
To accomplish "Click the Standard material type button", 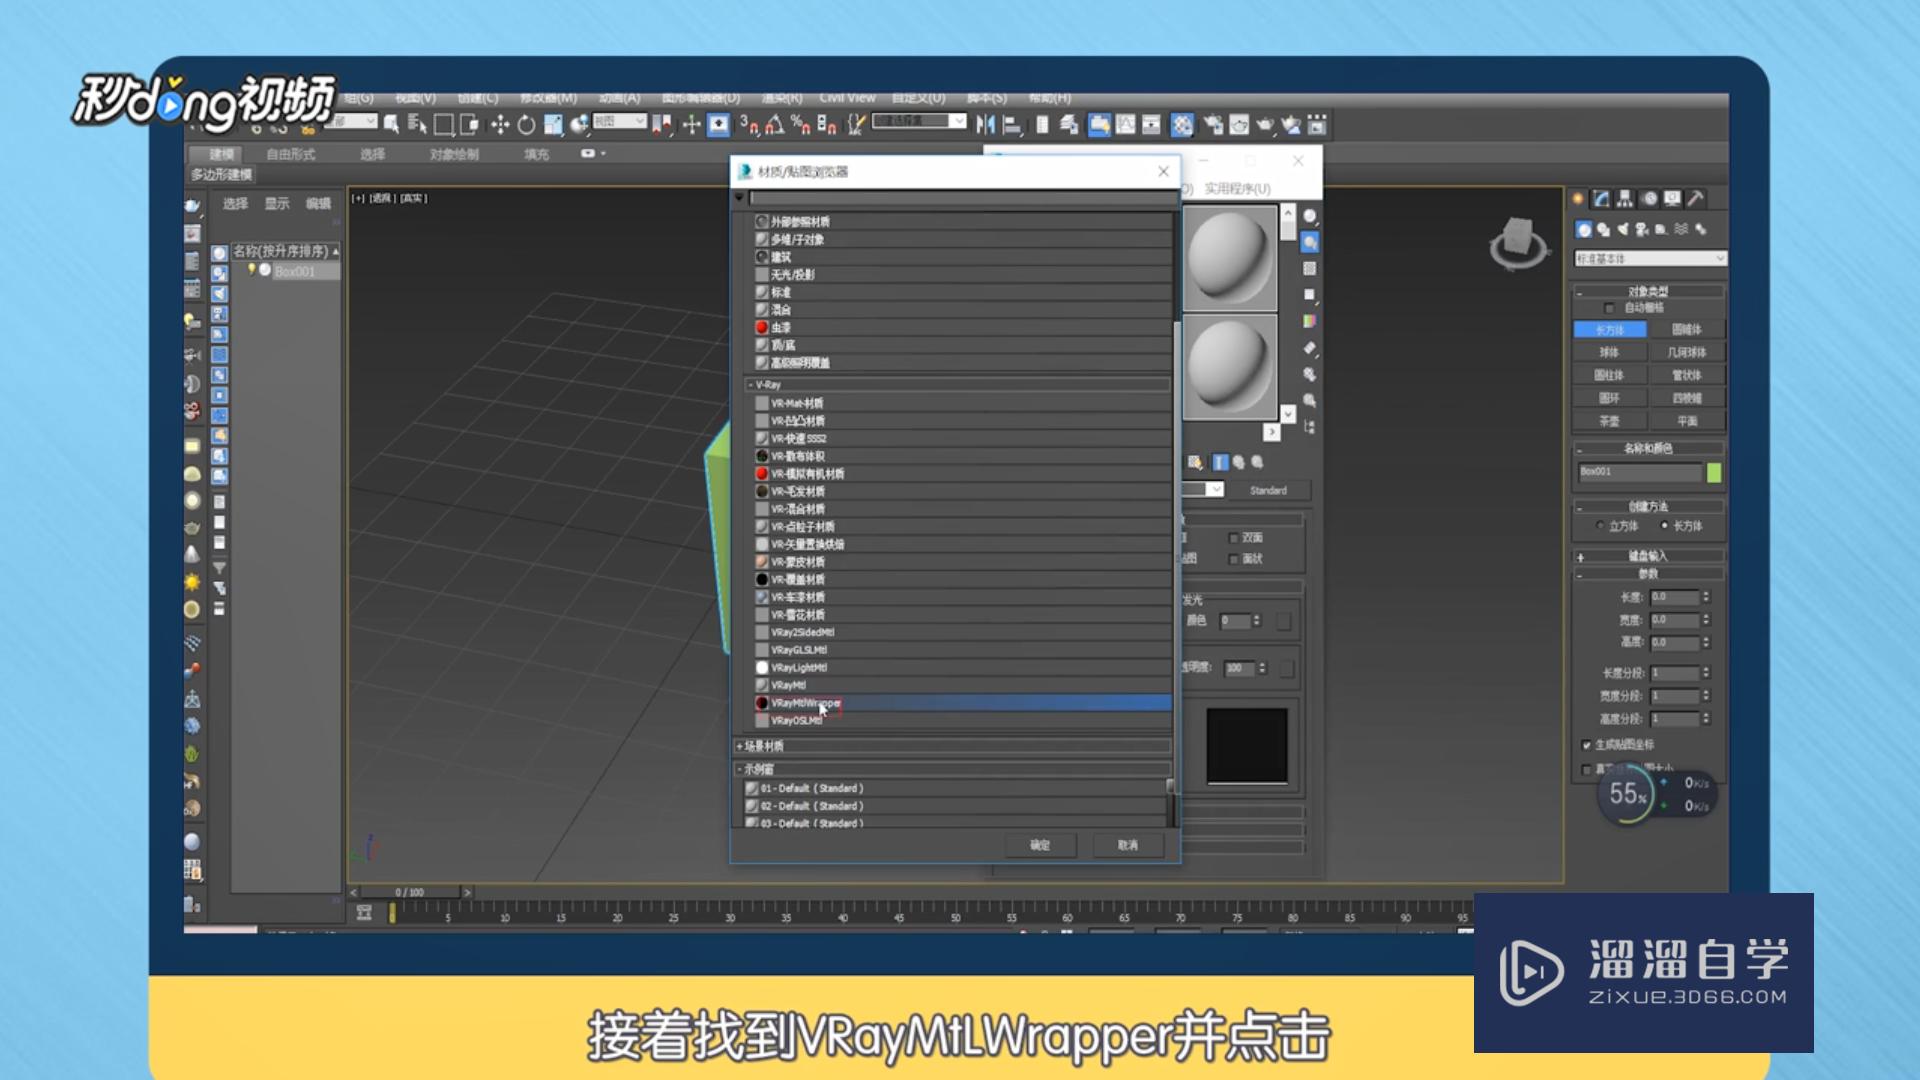I will [x=1268, y=490].
